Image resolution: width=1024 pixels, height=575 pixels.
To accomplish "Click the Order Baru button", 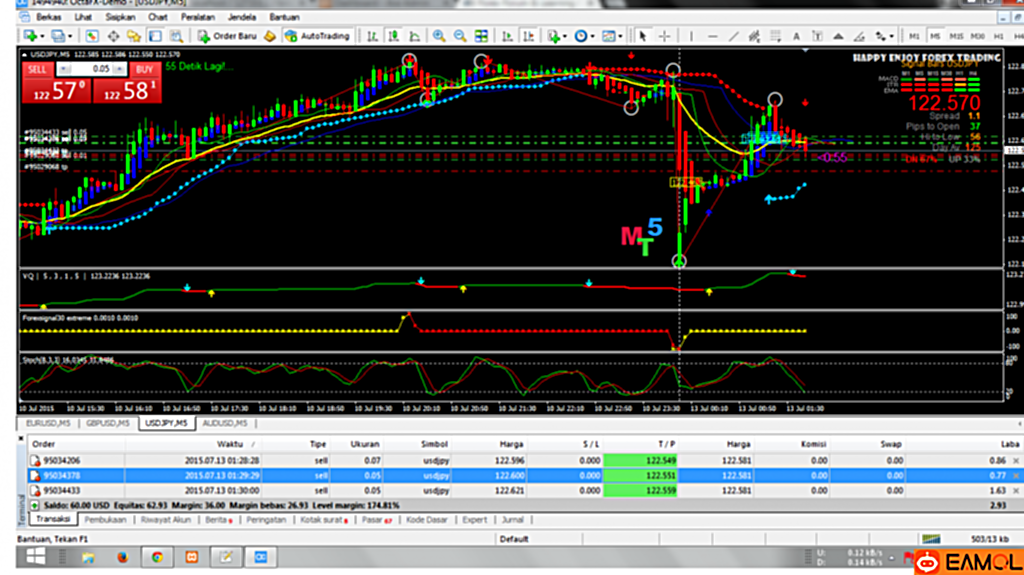I will (227, 36).
